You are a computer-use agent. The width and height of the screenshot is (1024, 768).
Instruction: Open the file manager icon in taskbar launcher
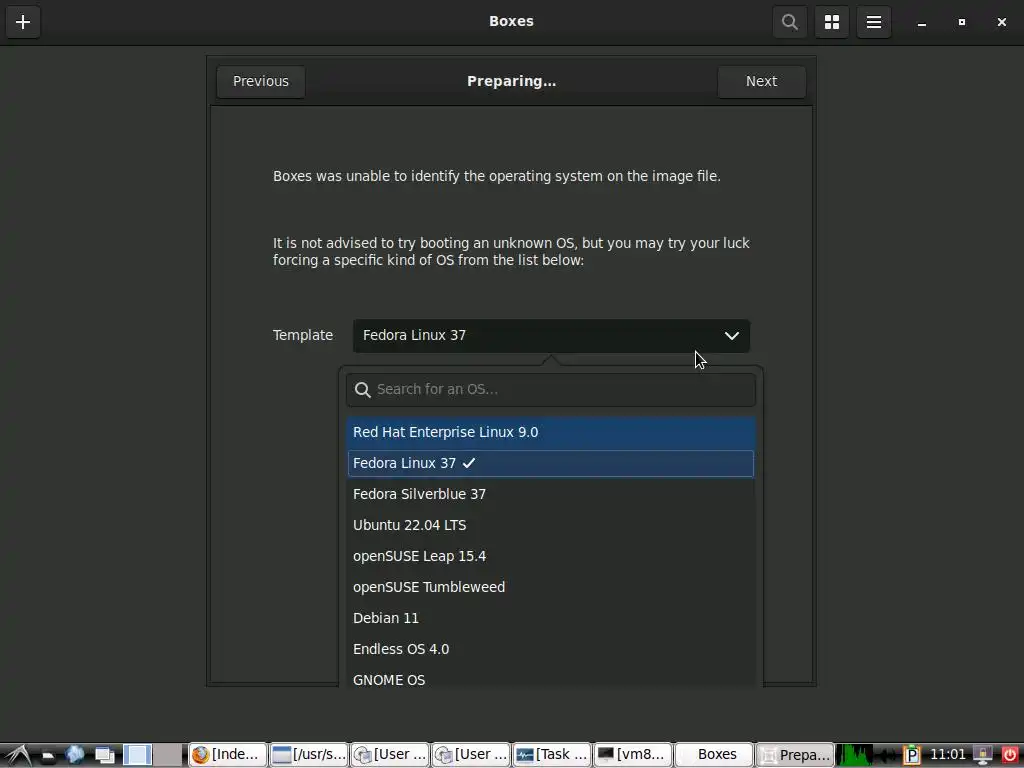click(x=48, y=756)
